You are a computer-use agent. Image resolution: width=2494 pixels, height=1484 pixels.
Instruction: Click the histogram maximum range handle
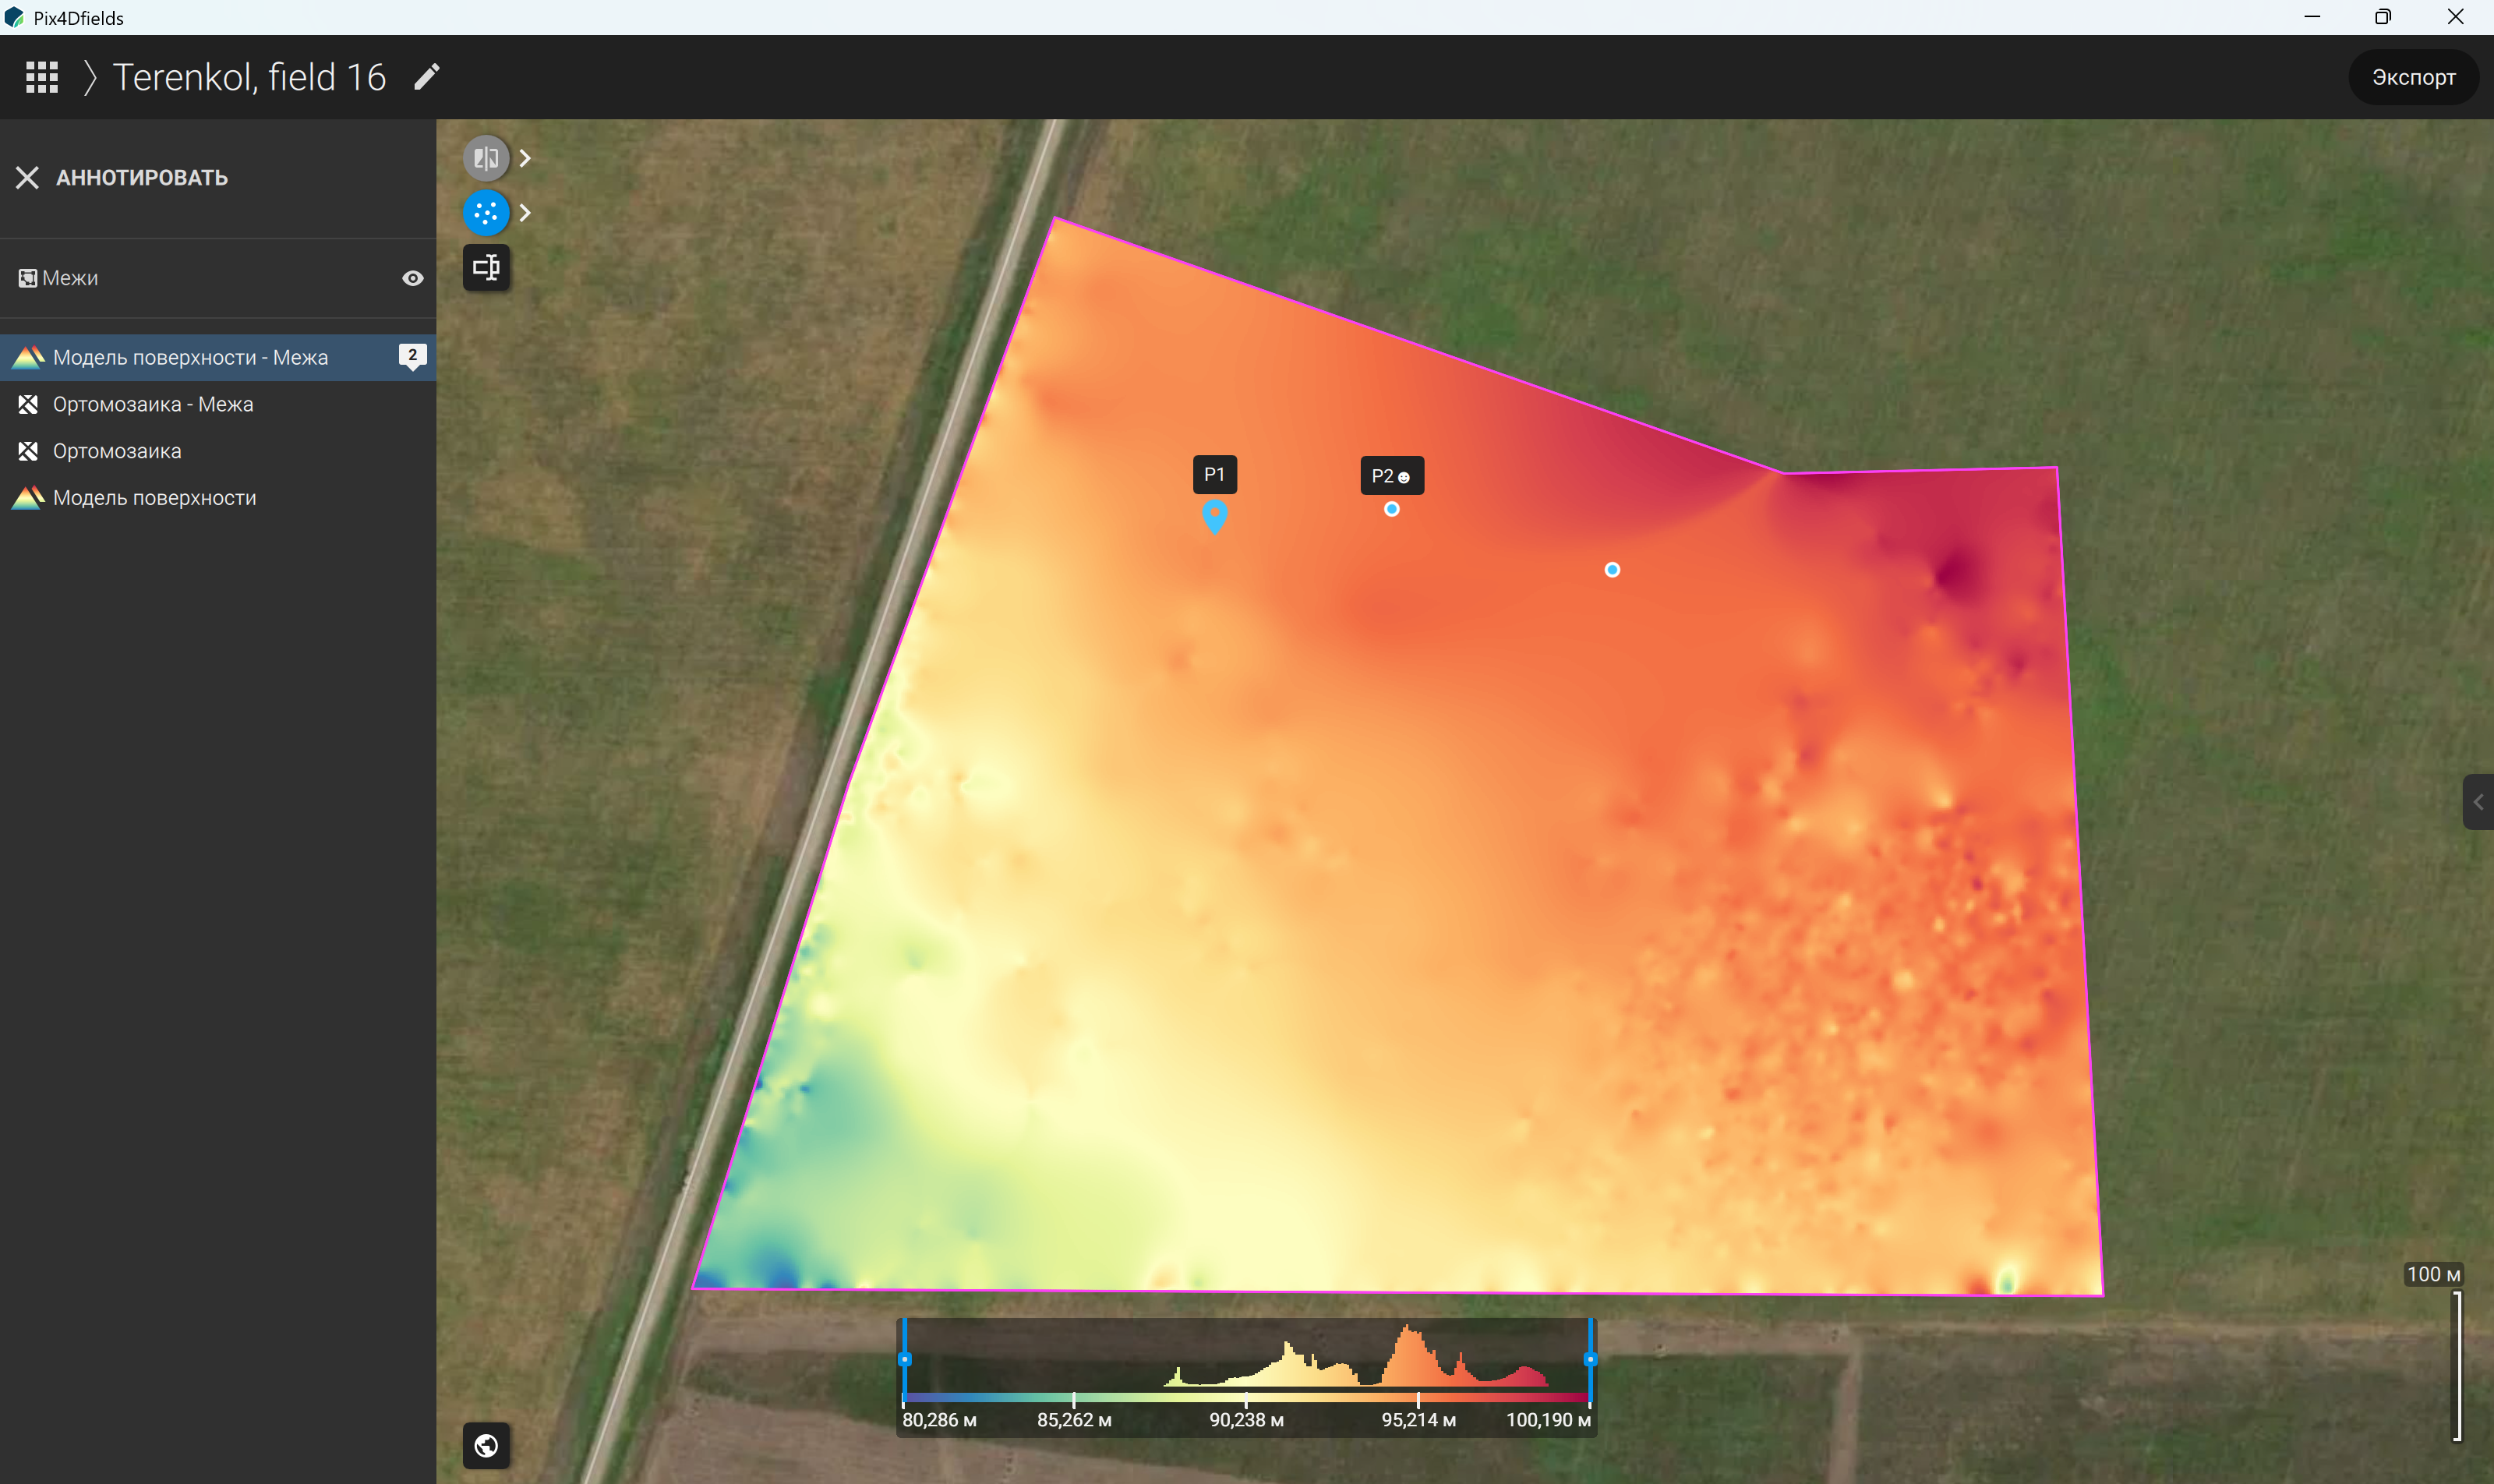(1590, 1359)
